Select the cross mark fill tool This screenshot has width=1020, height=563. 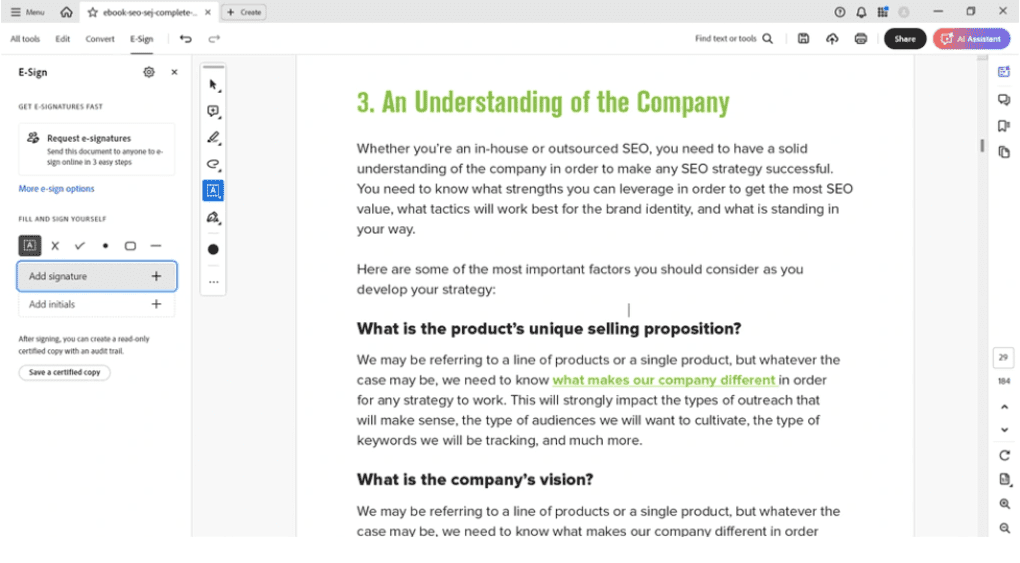(55, 245)
